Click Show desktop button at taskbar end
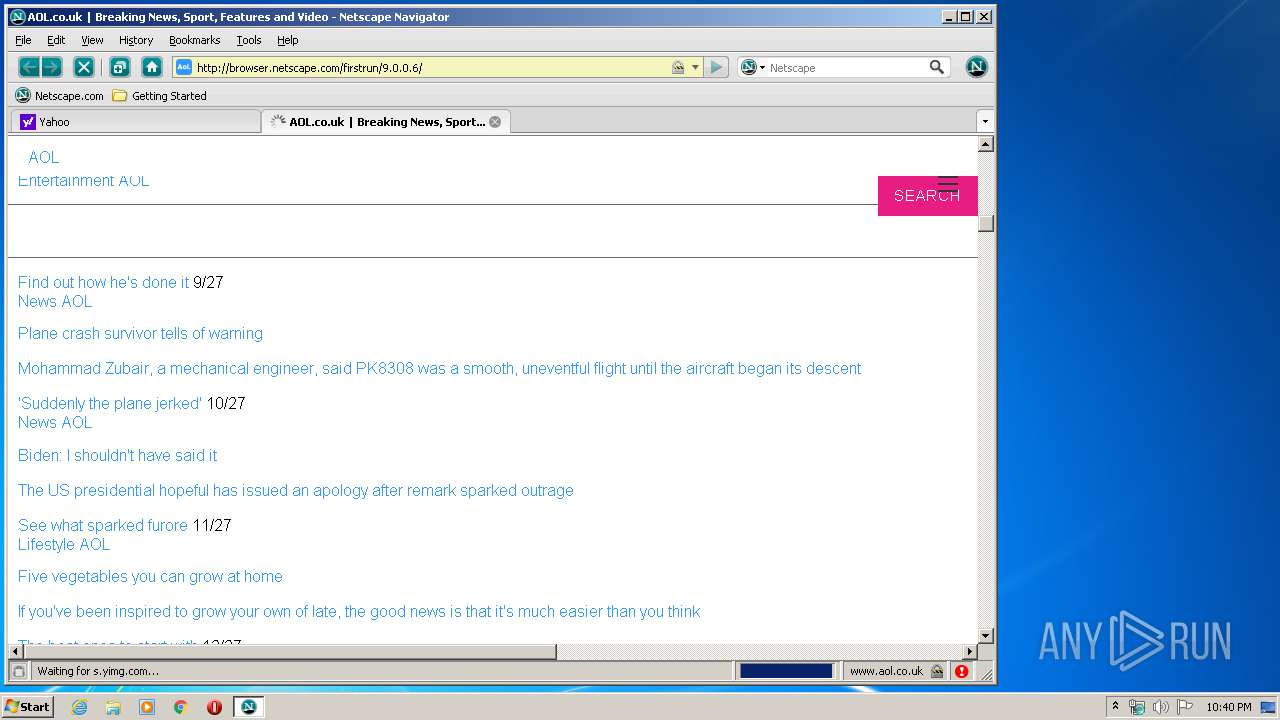 tap(1270, 707)
